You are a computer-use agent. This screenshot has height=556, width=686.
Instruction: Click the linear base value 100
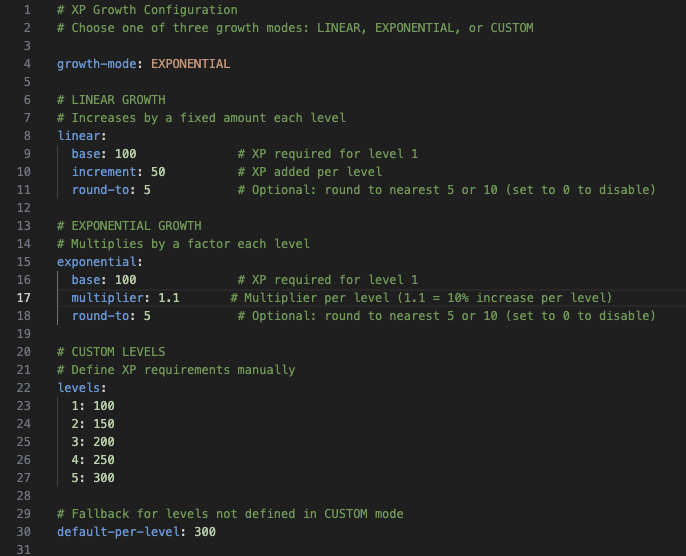(125, 154)
